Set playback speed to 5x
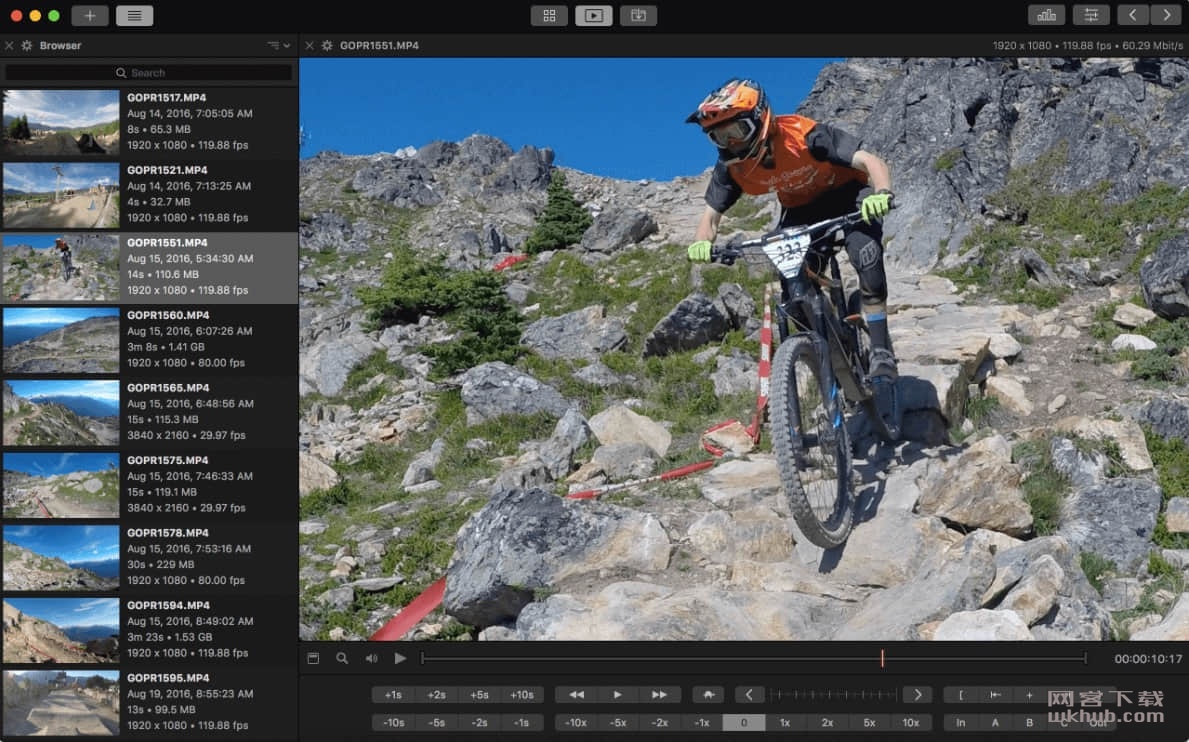 pyautogui.click(x=869, y=722)
